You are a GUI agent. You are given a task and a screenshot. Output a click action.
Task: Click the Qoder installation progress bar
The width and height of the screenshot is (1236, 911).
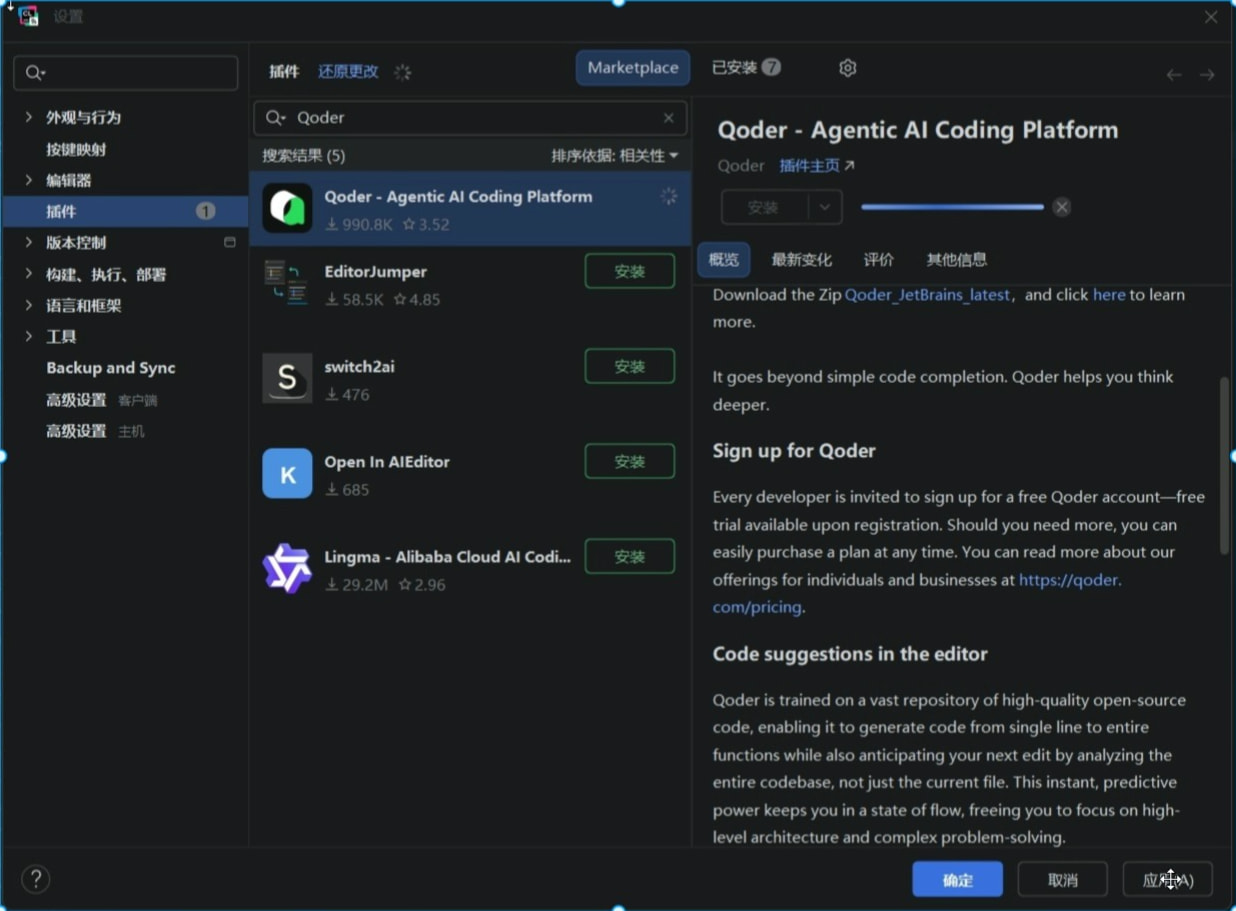click(x=952, y=207)
